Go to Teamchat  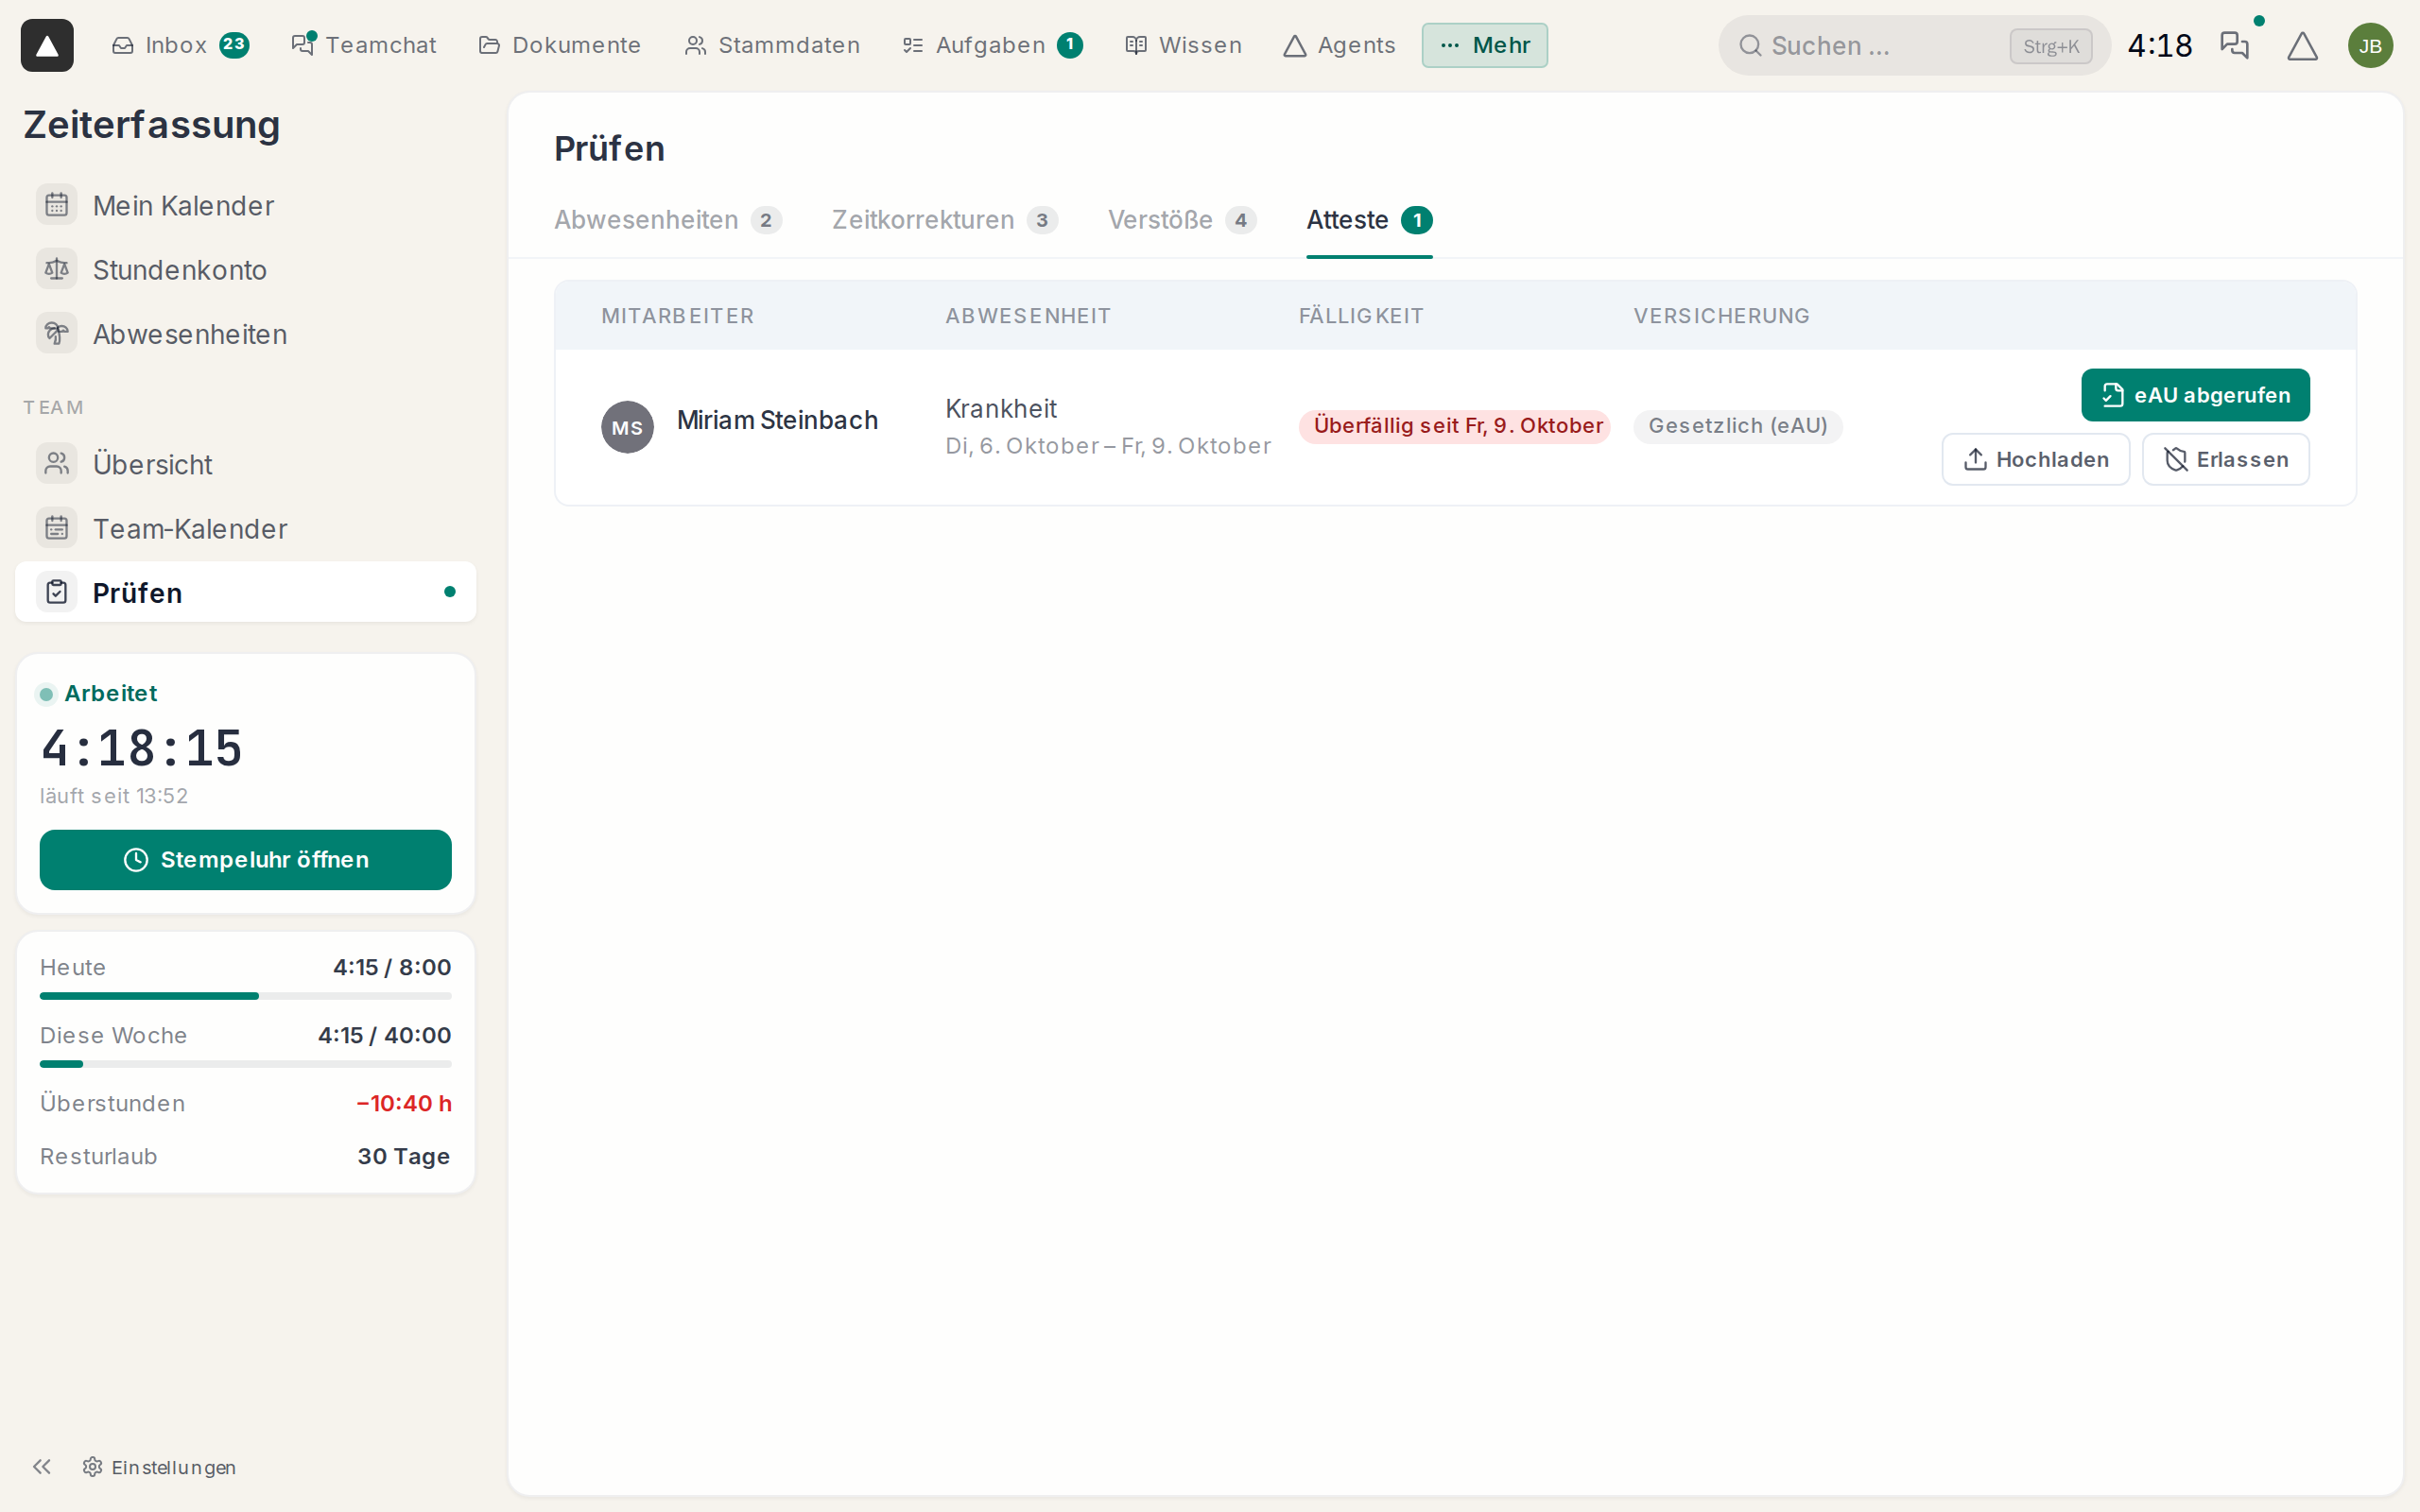tap(363, 45)
